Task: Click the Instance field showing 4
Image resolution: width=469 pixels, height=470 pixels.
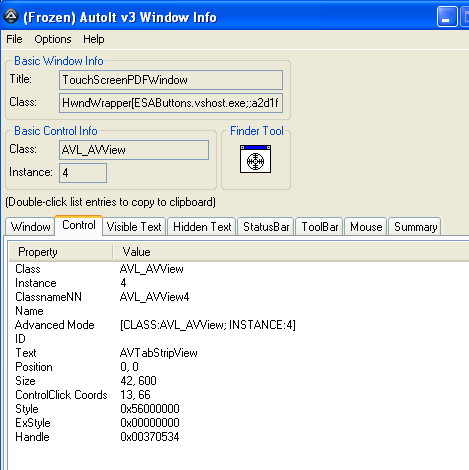Action: tap(83, 173)
